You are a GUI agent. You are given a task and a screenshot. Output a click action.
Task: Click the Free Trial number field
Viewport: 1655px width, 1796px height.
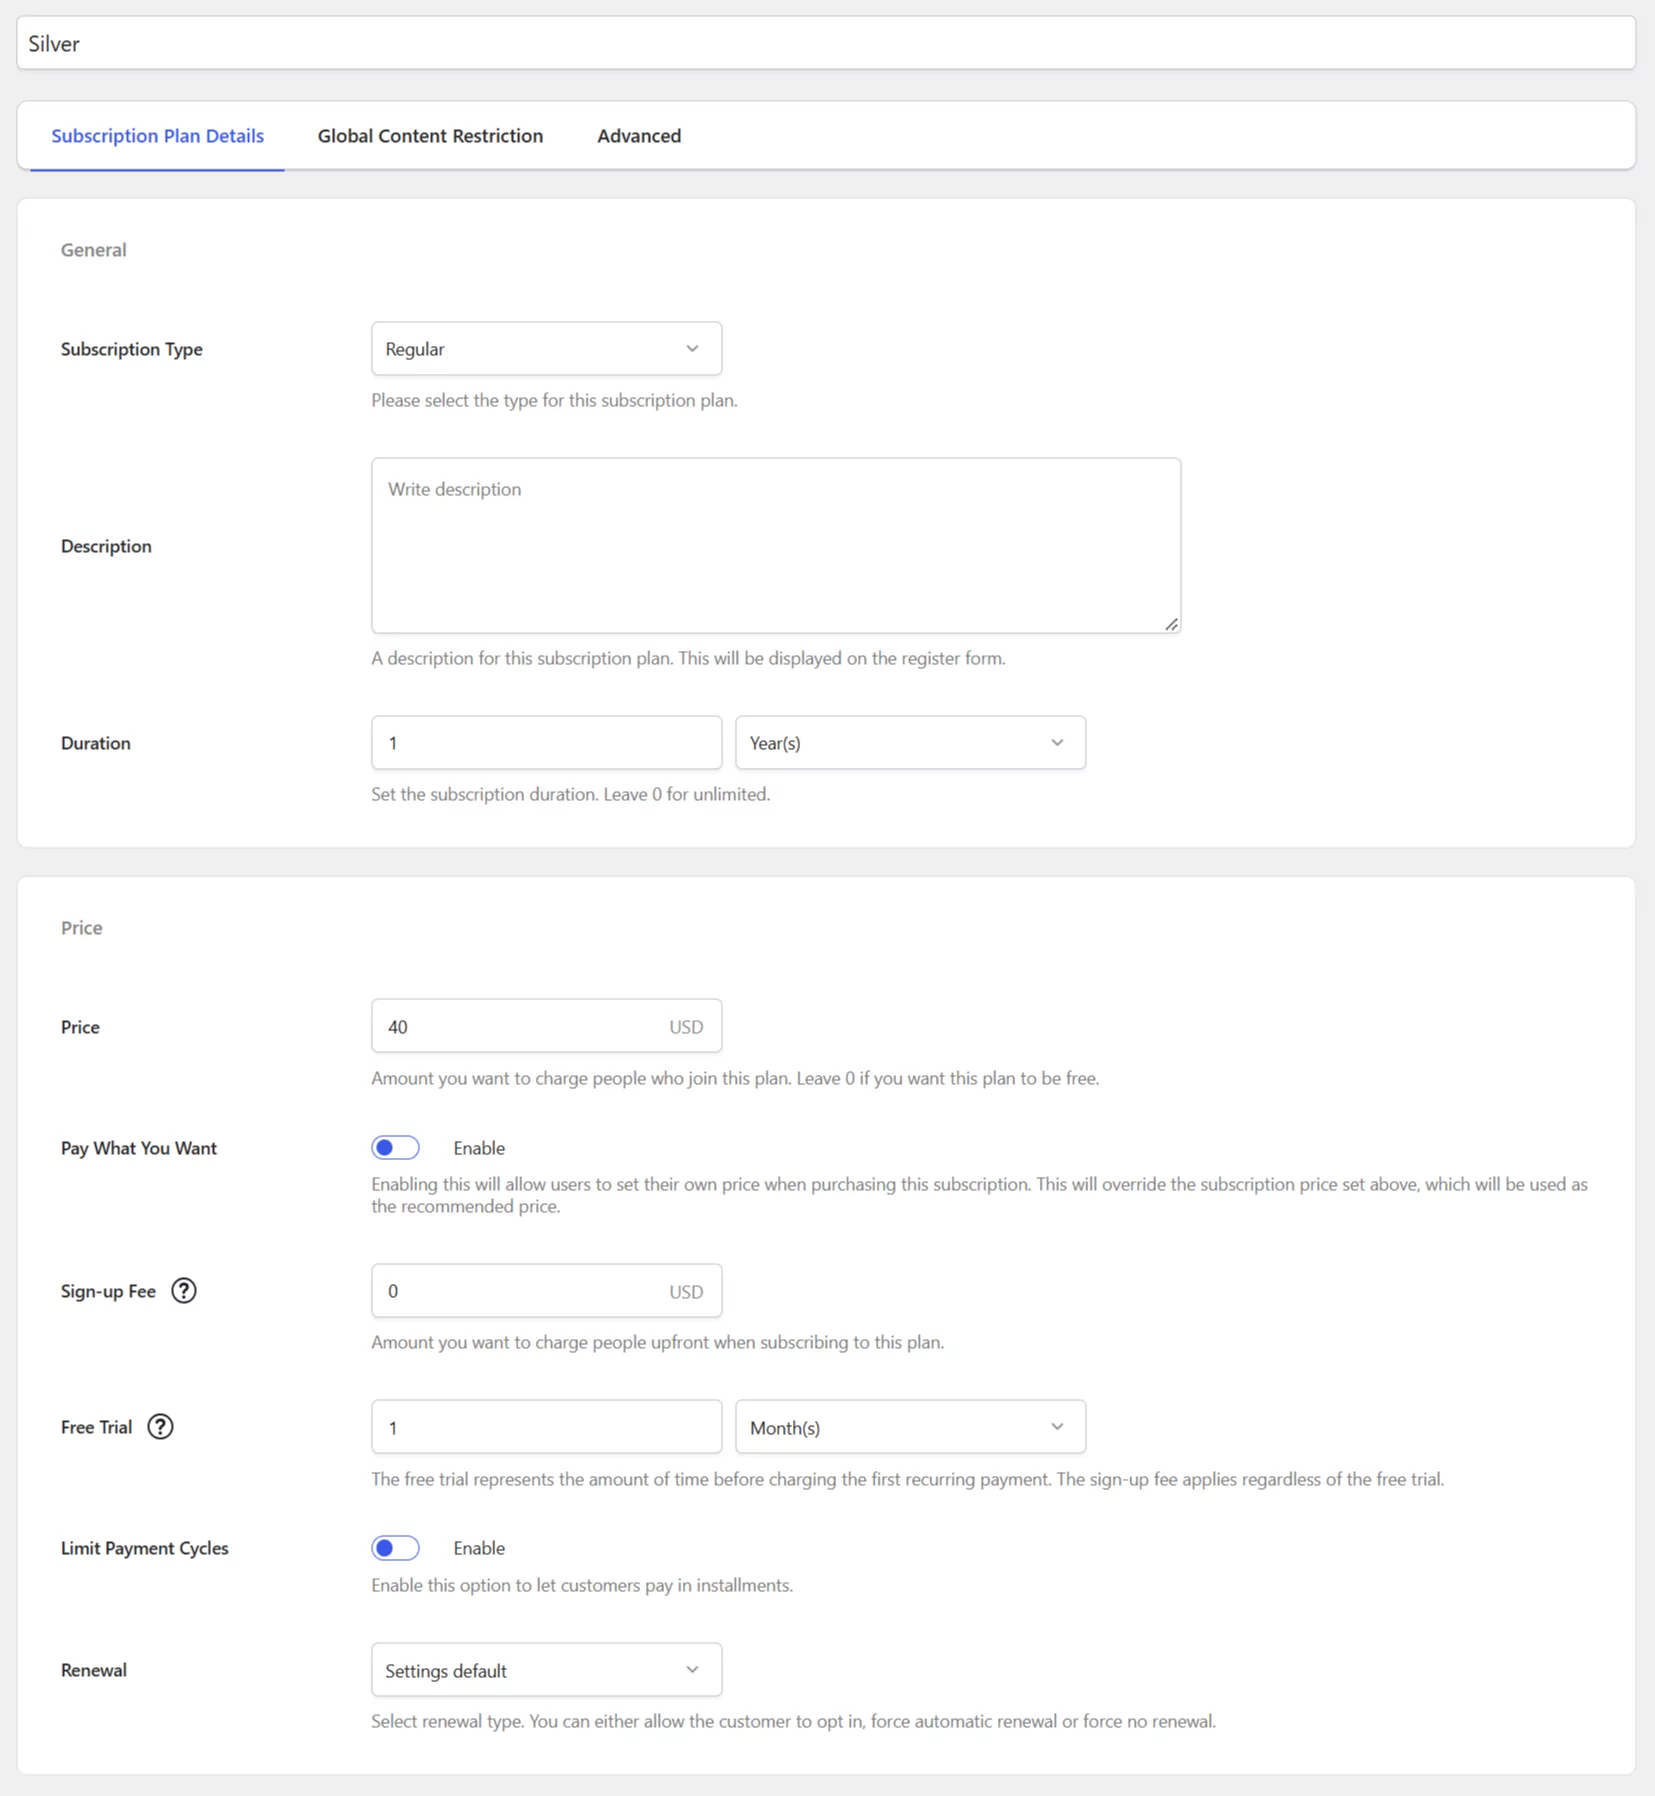click(546, 1427)
